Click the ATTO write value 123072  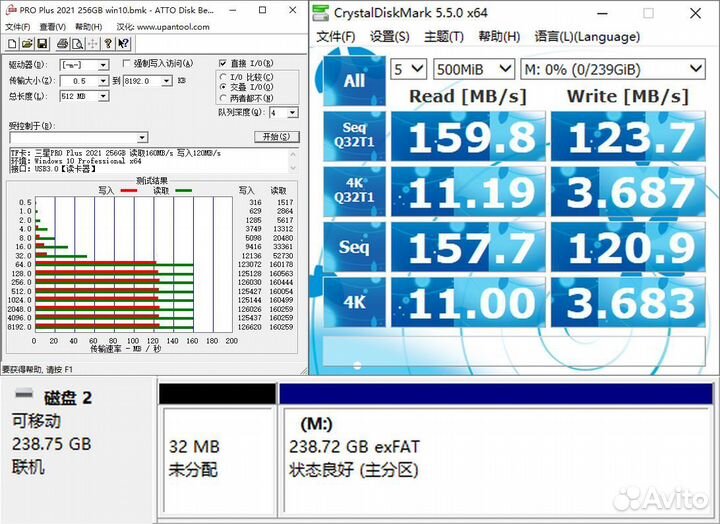point(250,265)
